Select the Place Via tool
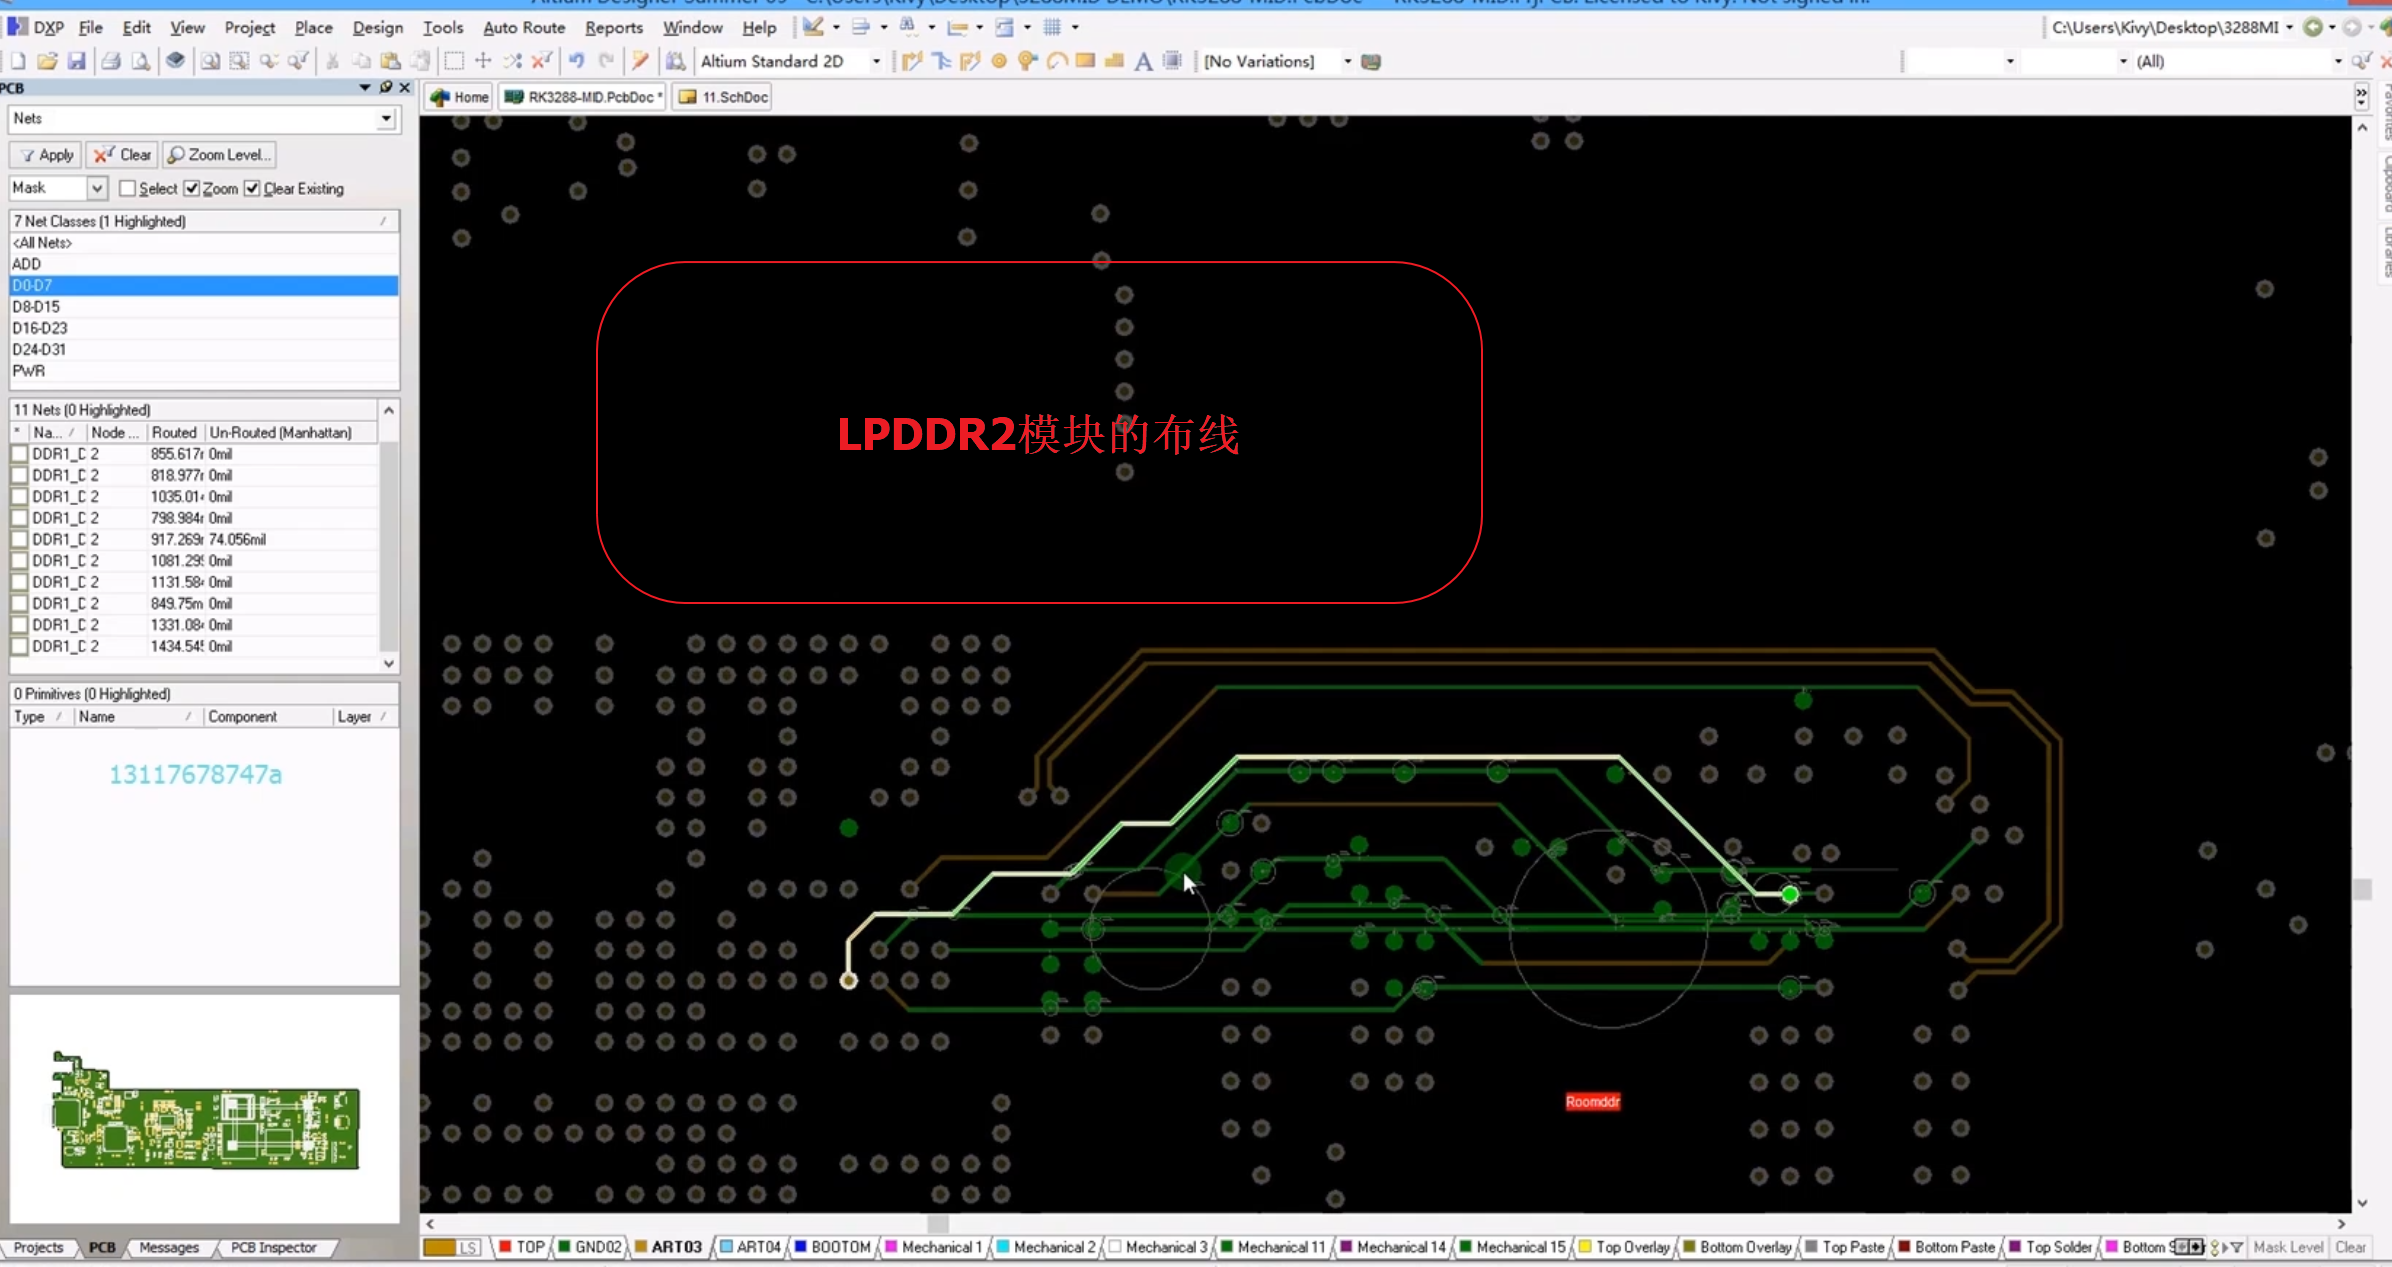The height and width of the screenshot is (1267, 2392). (x=1027, y=62)
